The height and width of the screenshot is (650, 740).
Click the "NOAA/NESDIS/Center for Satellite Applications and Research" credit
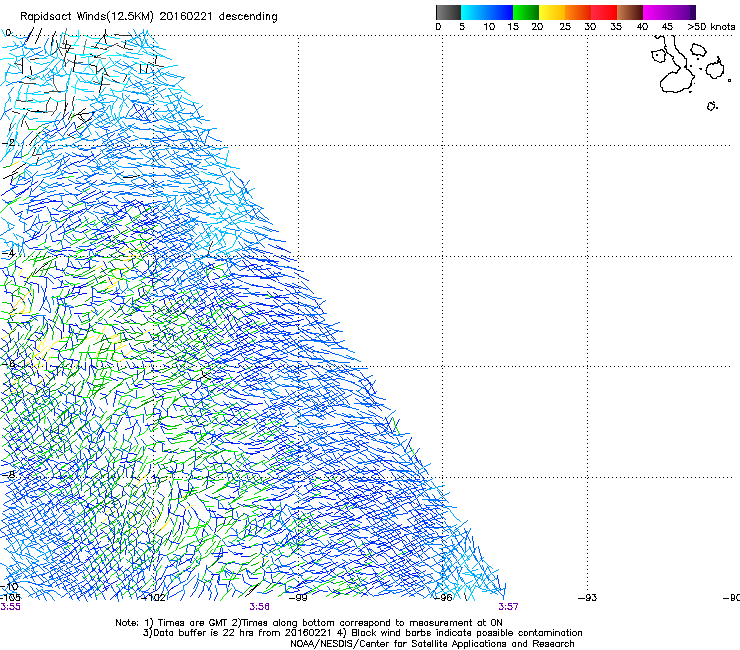click(x=432, y=643)
